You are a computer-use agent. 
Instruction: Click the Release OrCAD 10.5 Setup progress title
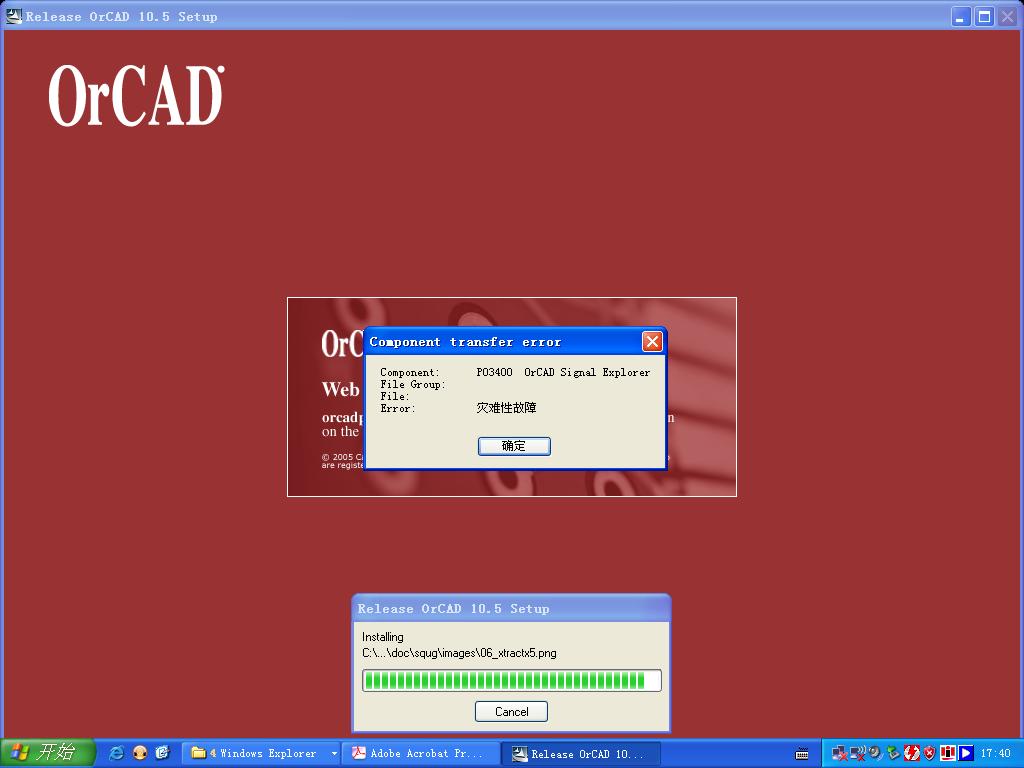click(453, 609)
